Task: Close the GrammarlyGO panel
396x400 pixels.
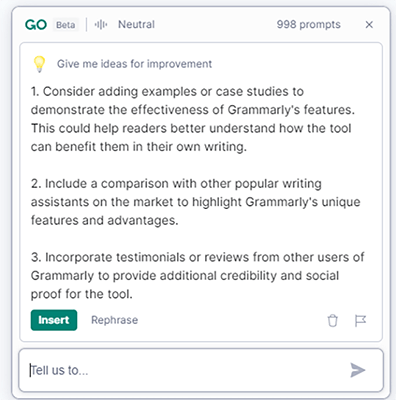Action: click(x=369, y=25)
